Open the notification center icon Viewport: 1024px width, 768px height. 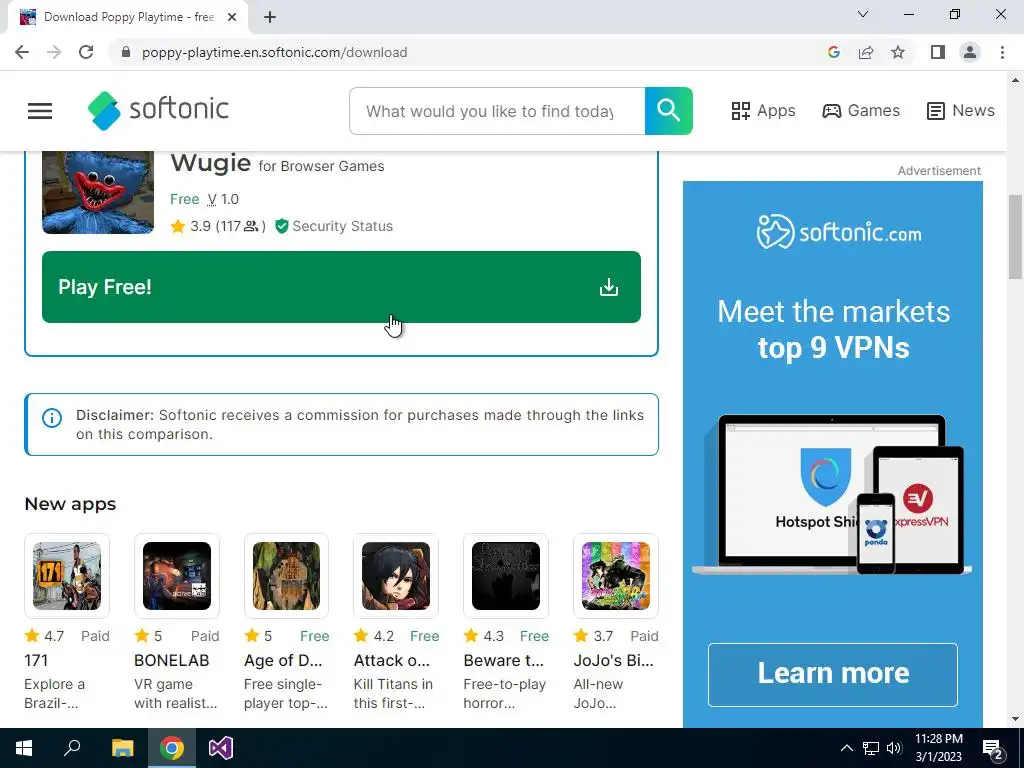click(x=993, y=748)
